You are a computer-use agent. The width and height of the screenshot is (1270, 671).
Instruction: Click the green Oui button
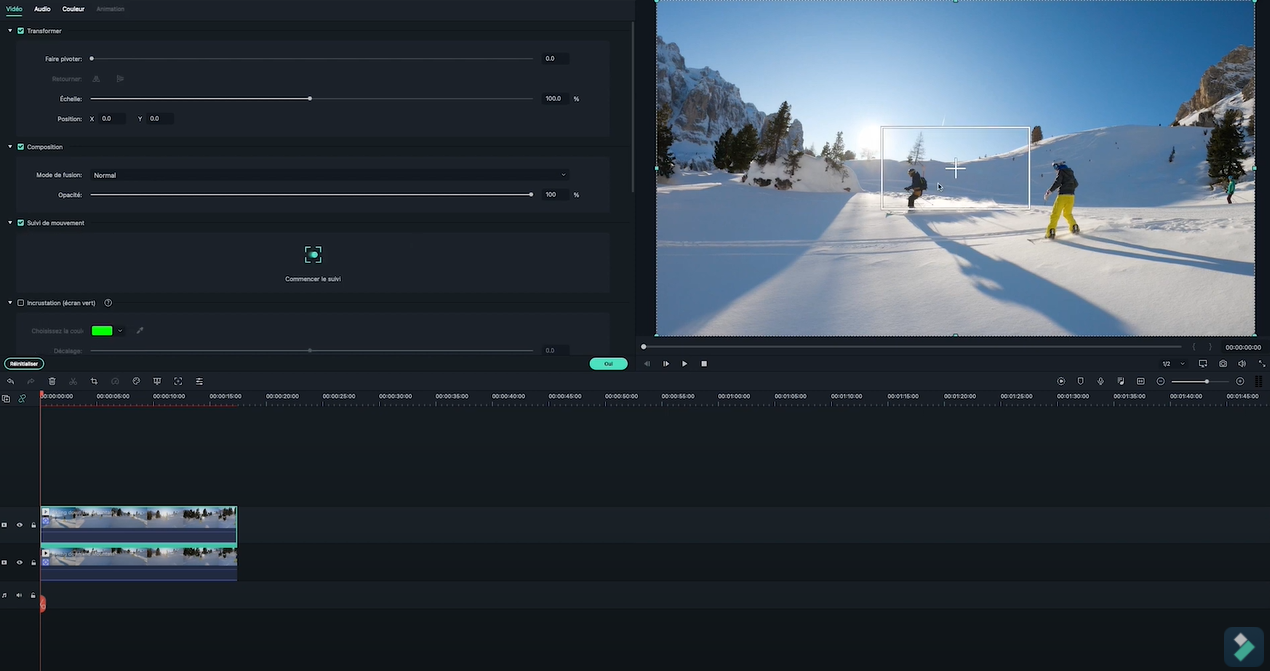click(x=608, y=364)
